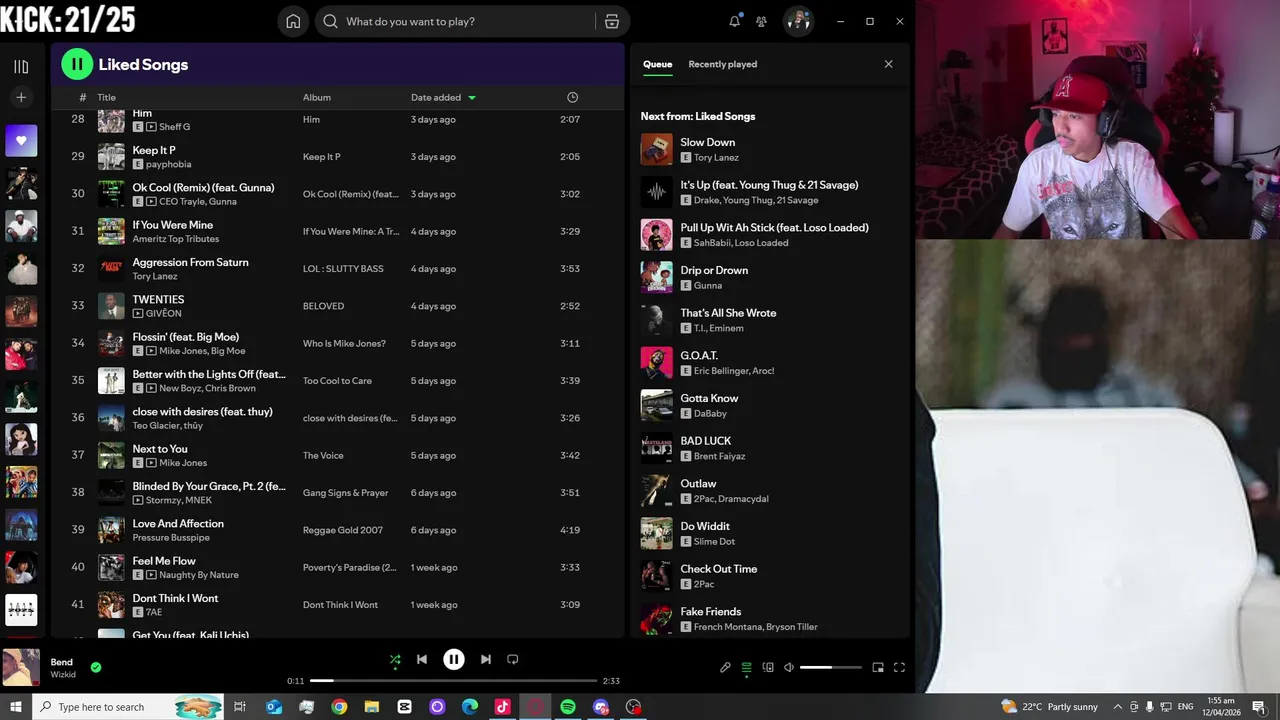The width and height of the screenshot is (1280, 720).
Task: Open Reggae Gold 2007 album link
Action: [x=343, y=530]
